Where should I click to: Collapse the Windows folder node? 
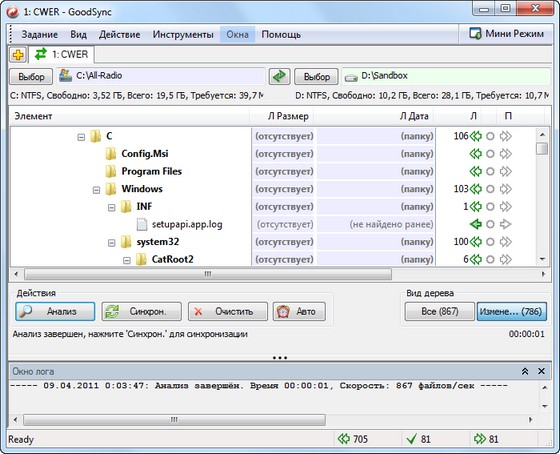coord(96,190)
